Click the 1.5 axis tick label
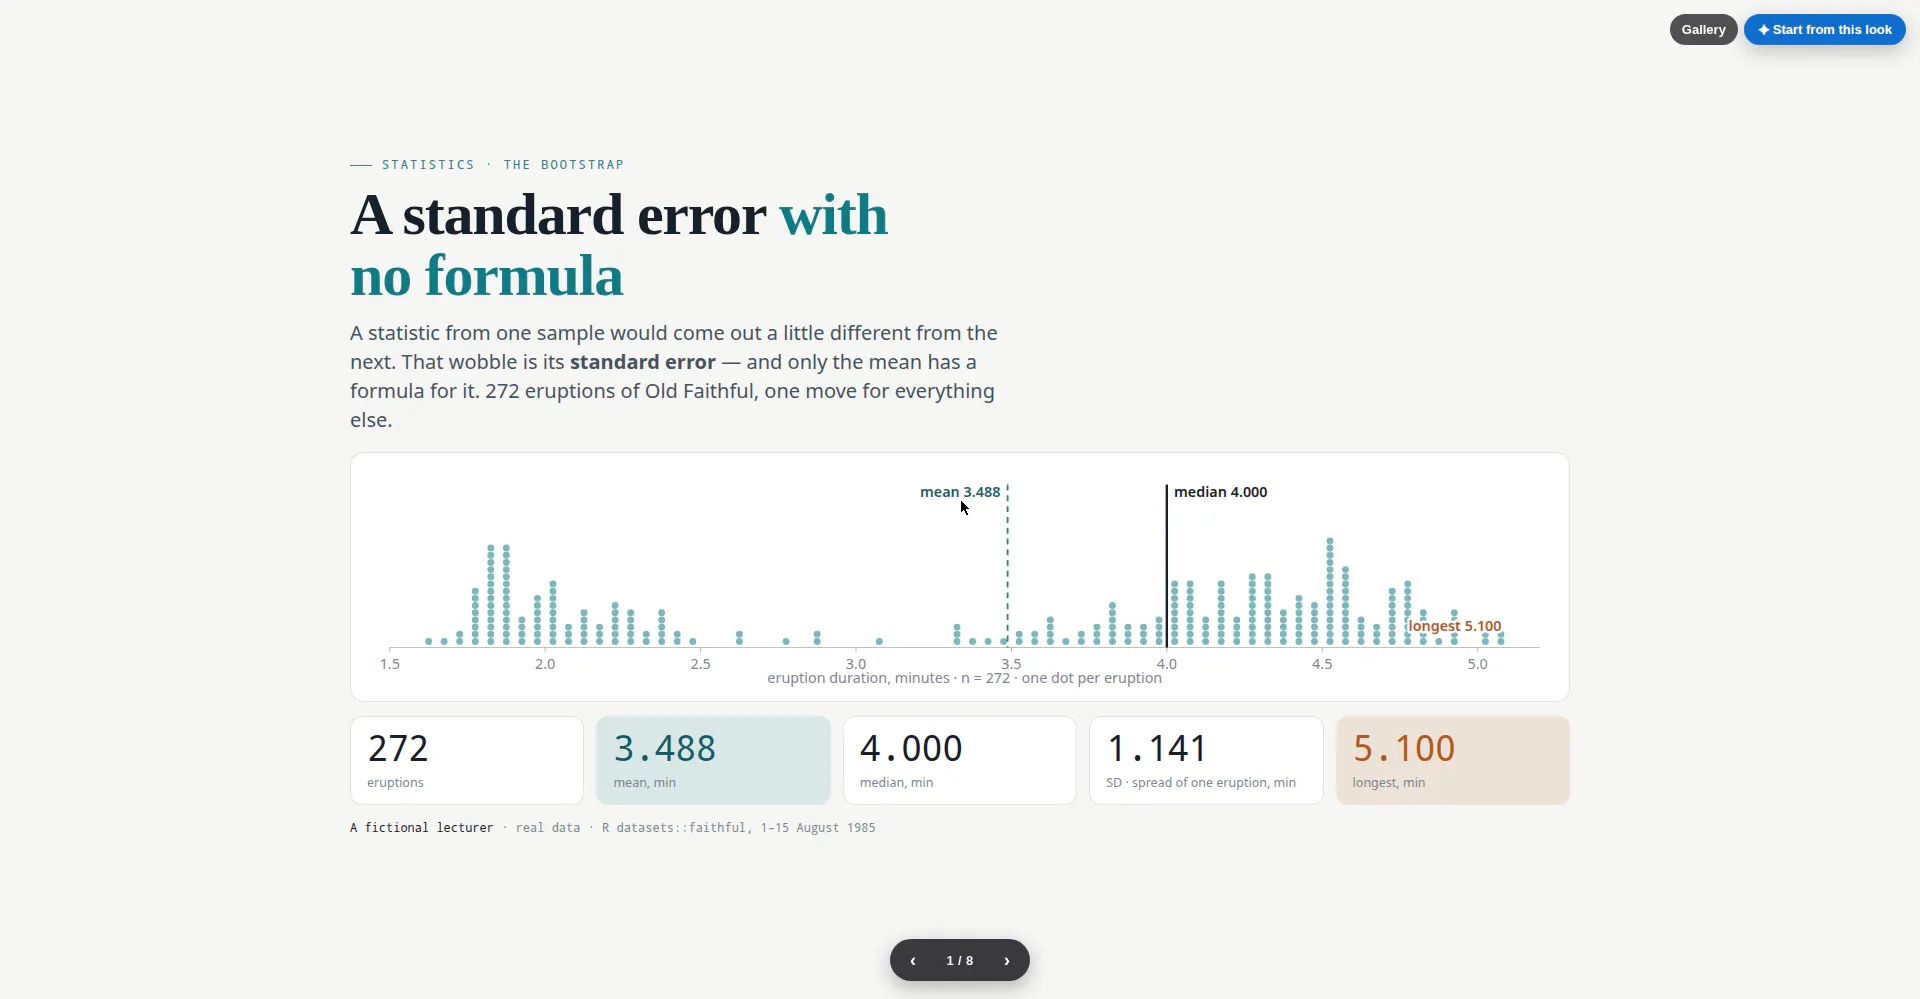Screen dimensions: 1920x999 click(x=390, y=664)
